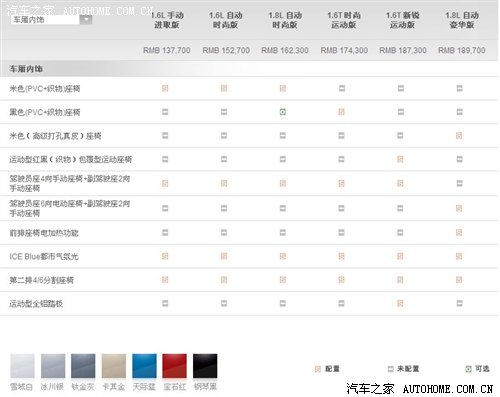The image size is (500, 397).
Task: Click equipped icon for 第二排4/6分割座椅 under 1.6T 新锐运动版
Action: (x=400, y=280)
